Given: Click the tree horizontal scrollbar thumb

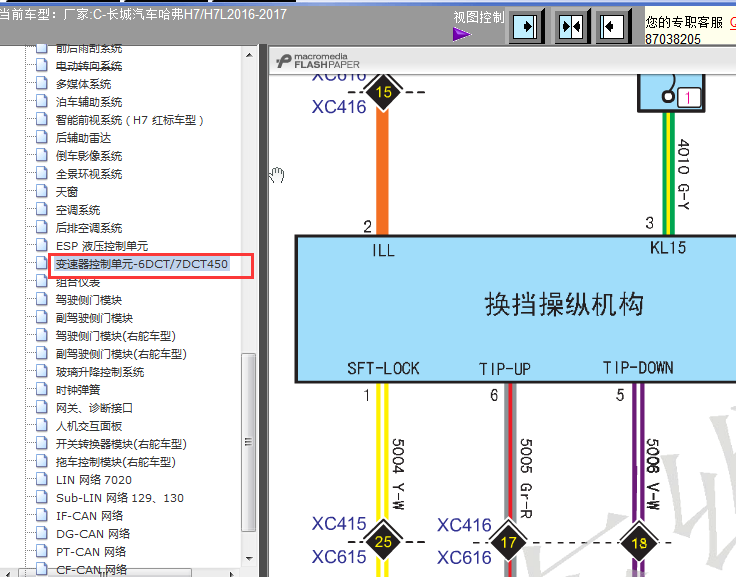Looking at the screenshot, I should [107, 573].
